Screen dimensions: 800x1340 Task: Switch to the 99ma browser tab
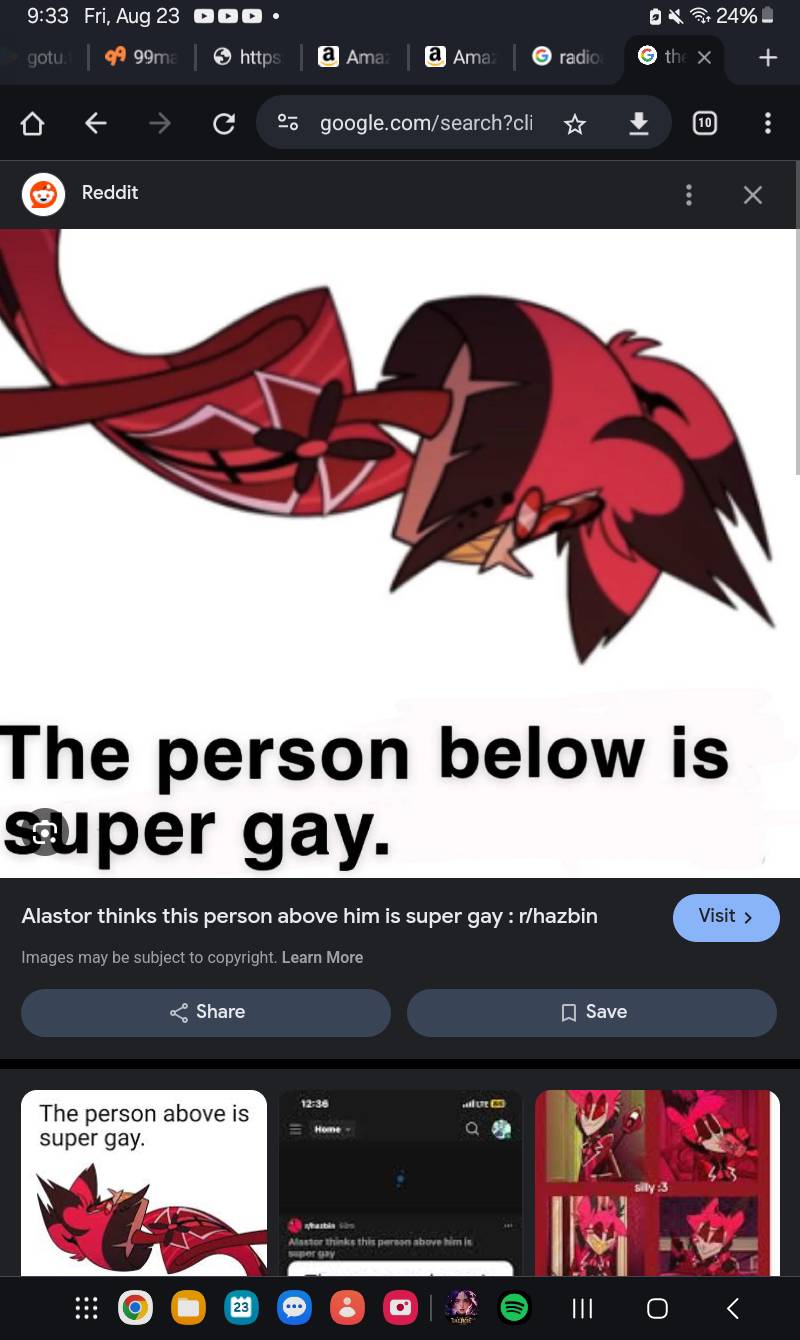pos(141,57)
